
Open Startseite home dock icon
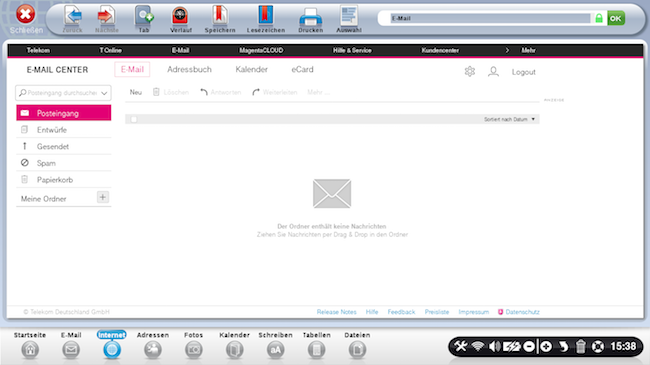[x=30, y=350]
